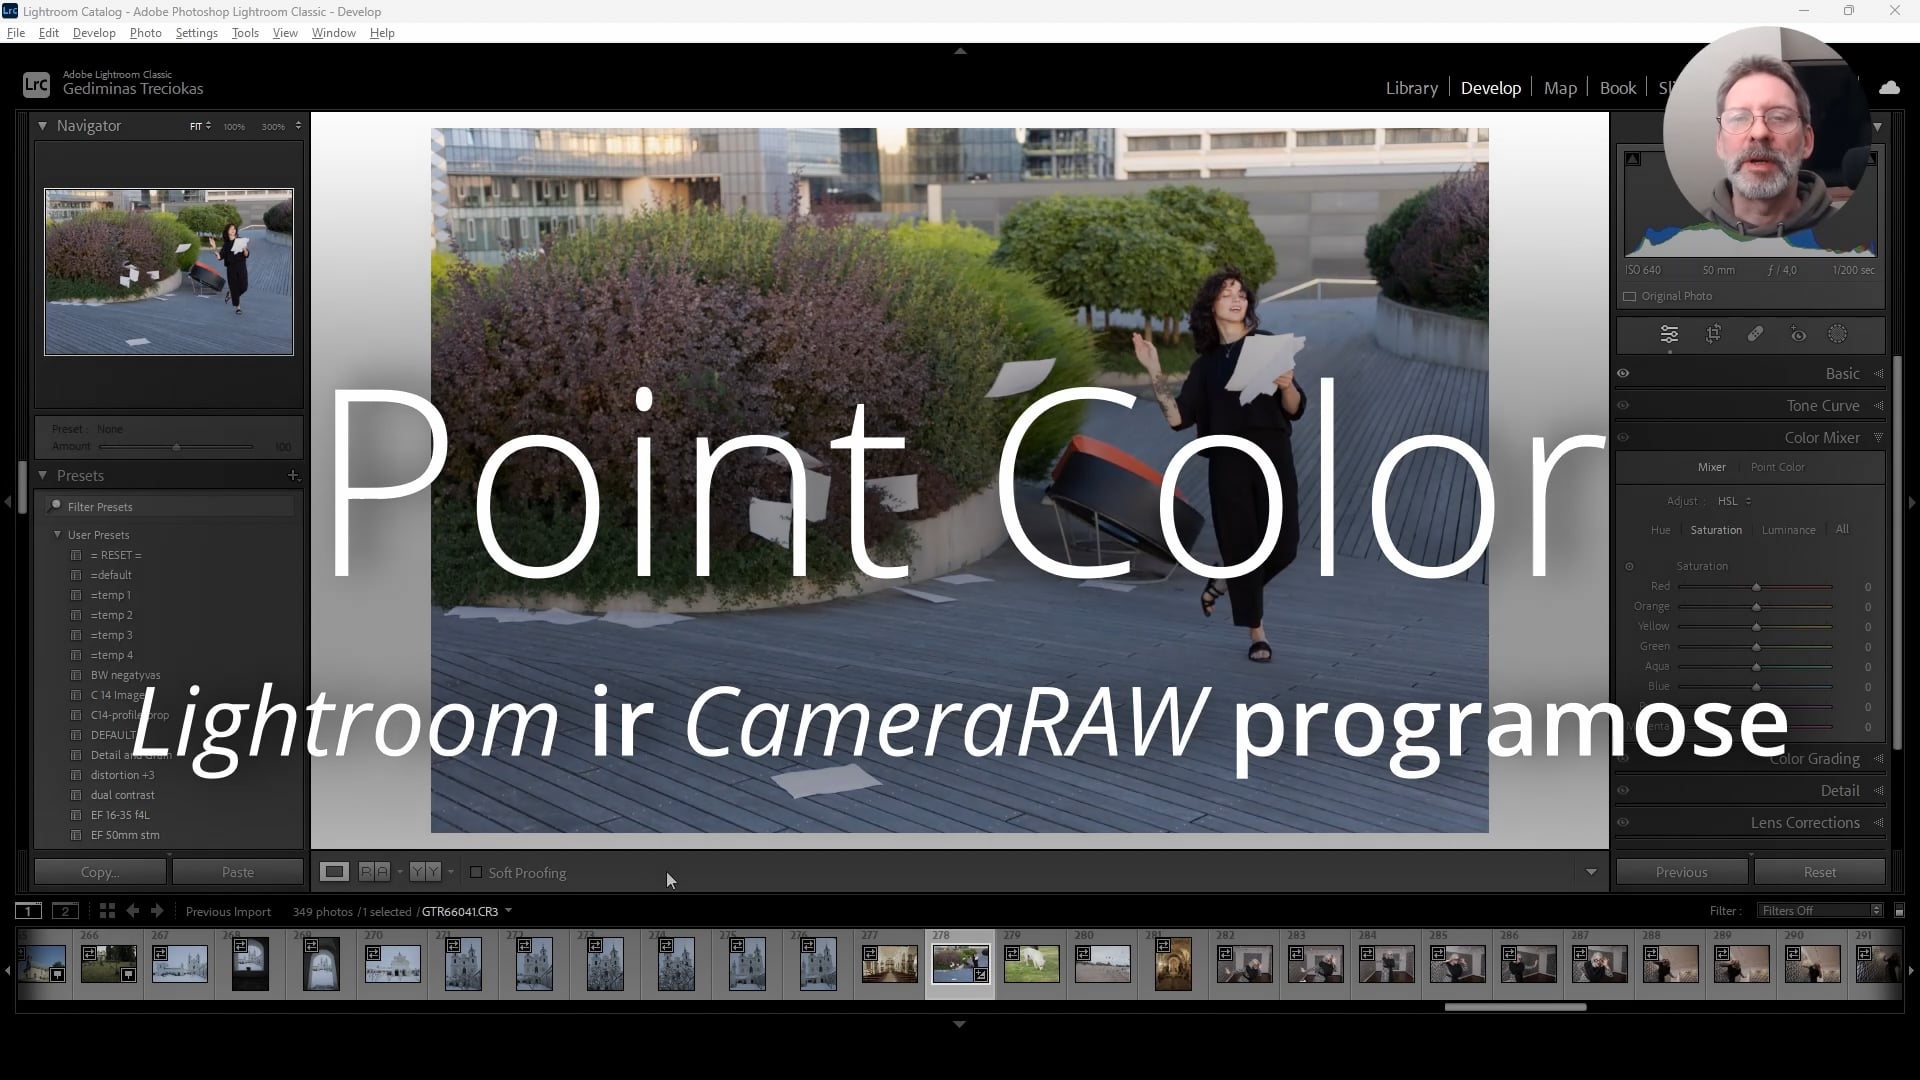
Task: Enable the Soft Proofing checkbox
Action: pos(476,872)
